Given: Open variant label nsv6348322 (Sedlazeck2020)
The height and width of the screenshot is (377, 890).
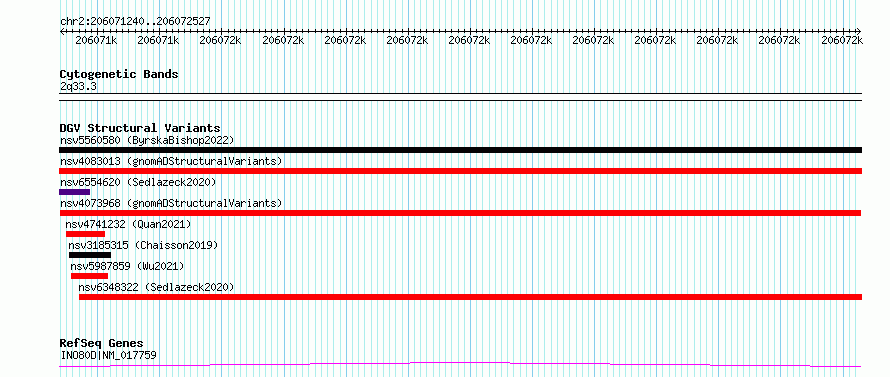Looking at the screenshot, I should click(x=156, y=287).
